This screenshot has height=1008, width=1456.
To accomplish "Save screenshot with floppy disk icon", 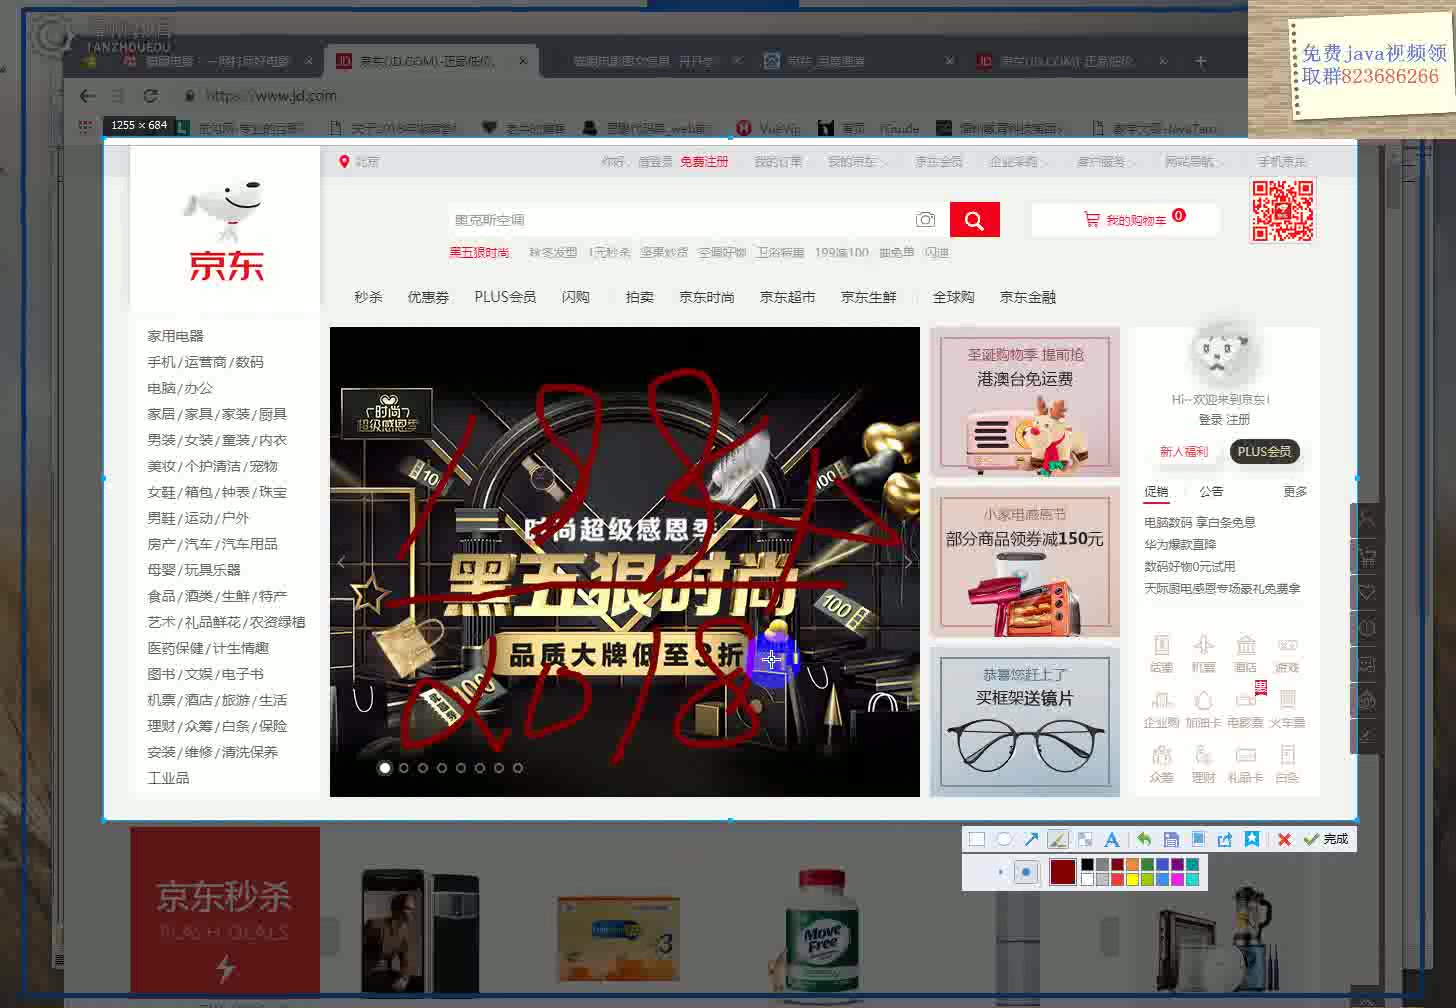I will pos(1171,840).
